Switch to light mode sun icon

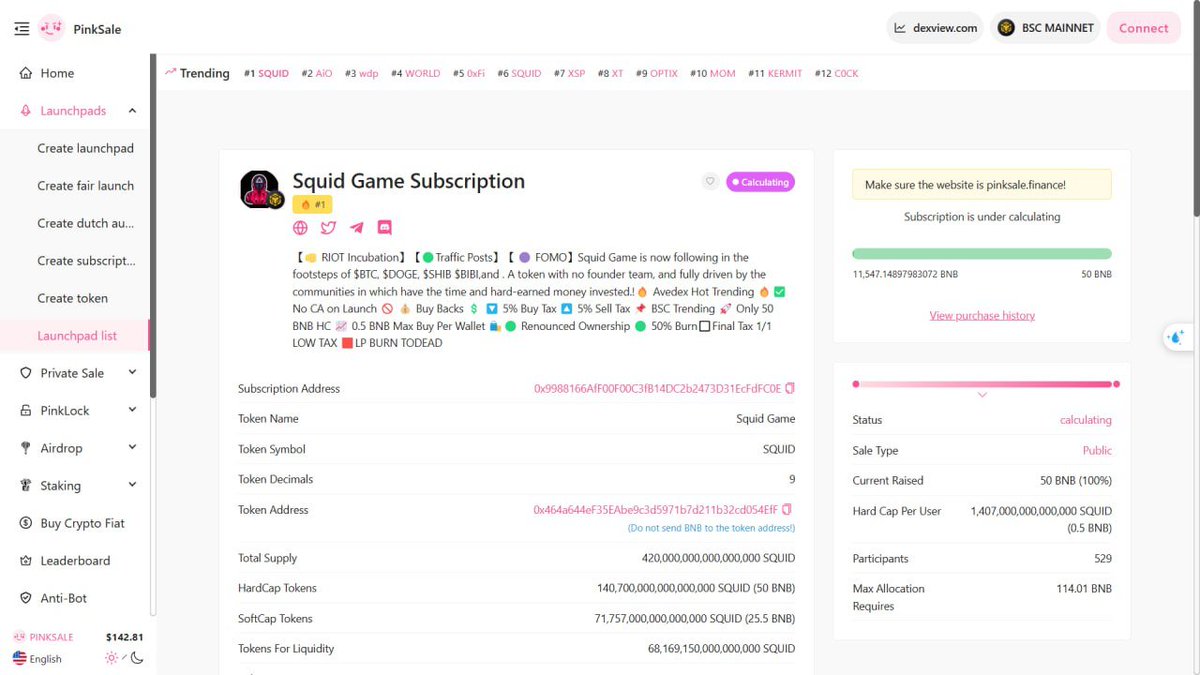point(111,658)
